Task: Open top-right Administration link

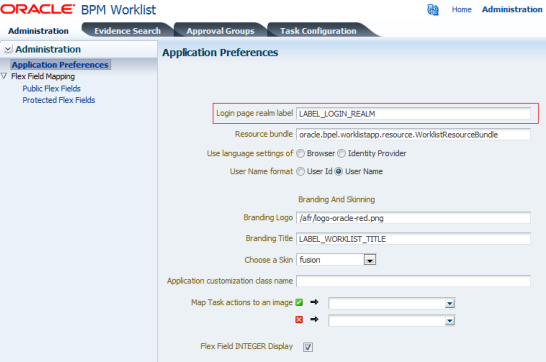Action: click(512, 9)
